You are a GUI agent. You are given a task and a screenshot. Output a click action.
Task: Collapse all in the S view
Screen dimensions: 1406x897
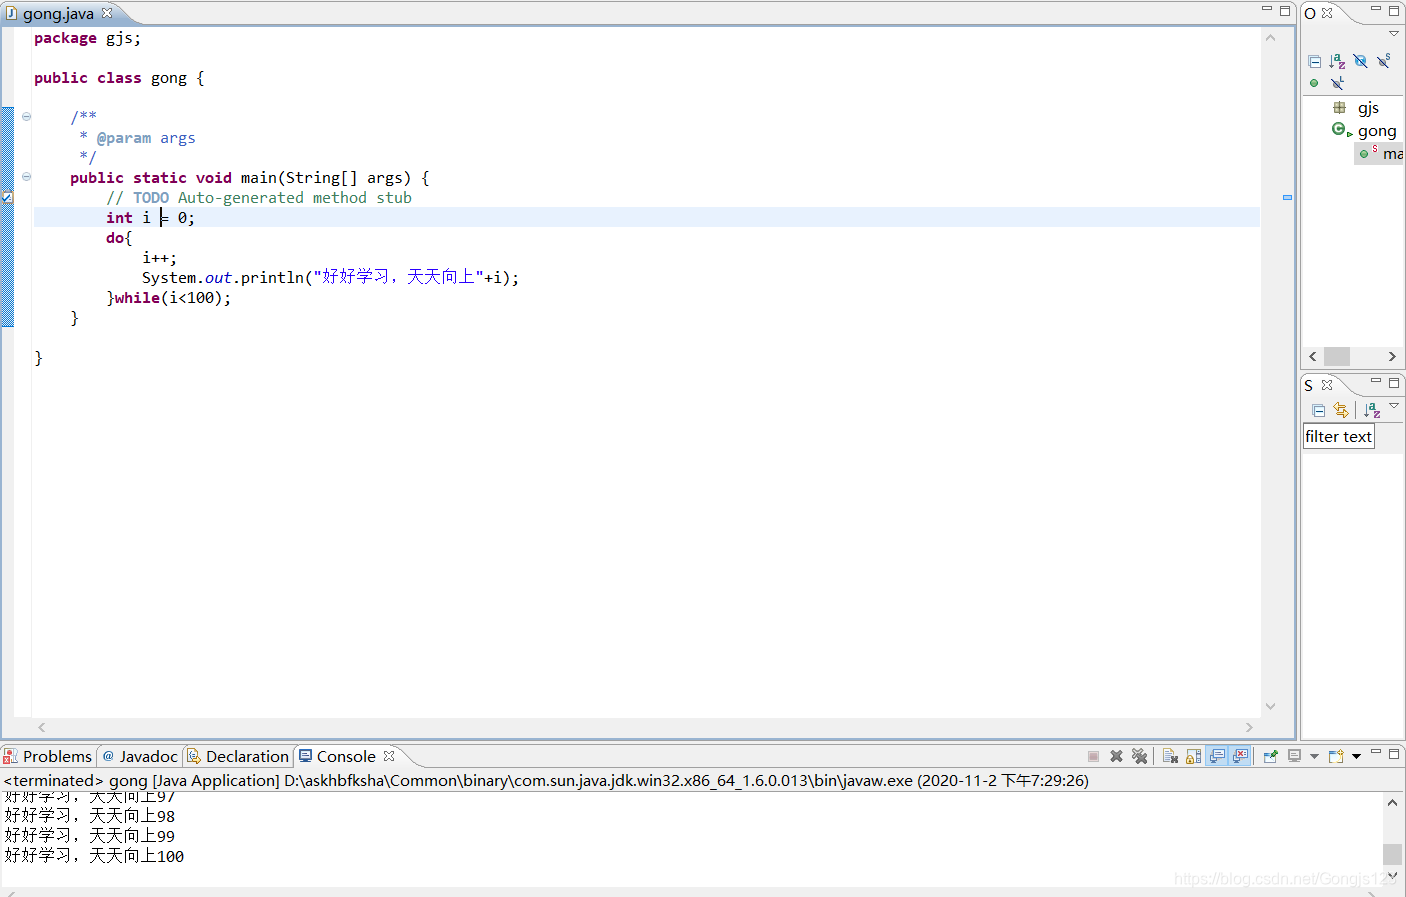[x=1318, y=411]
